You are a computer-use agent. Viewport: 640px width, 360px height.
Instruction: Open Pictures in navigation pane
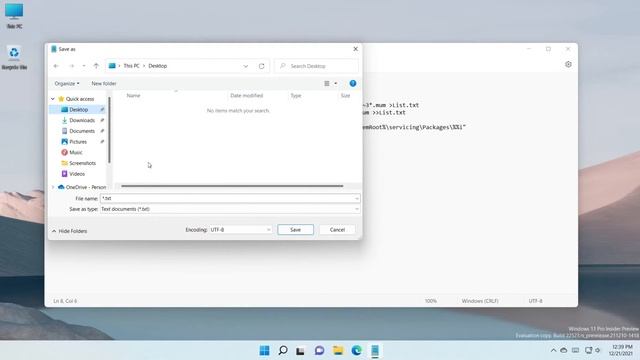[x=78, y=142]
